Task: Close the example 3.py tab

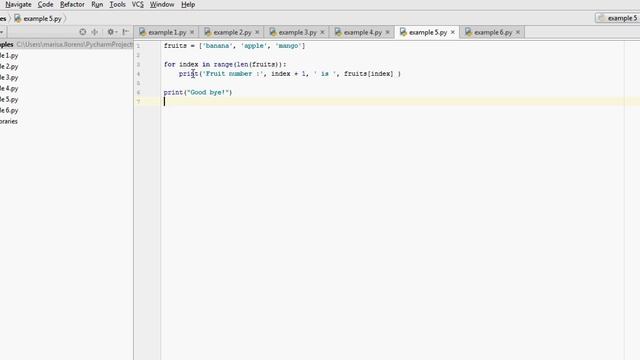Action: pos(322,32)
